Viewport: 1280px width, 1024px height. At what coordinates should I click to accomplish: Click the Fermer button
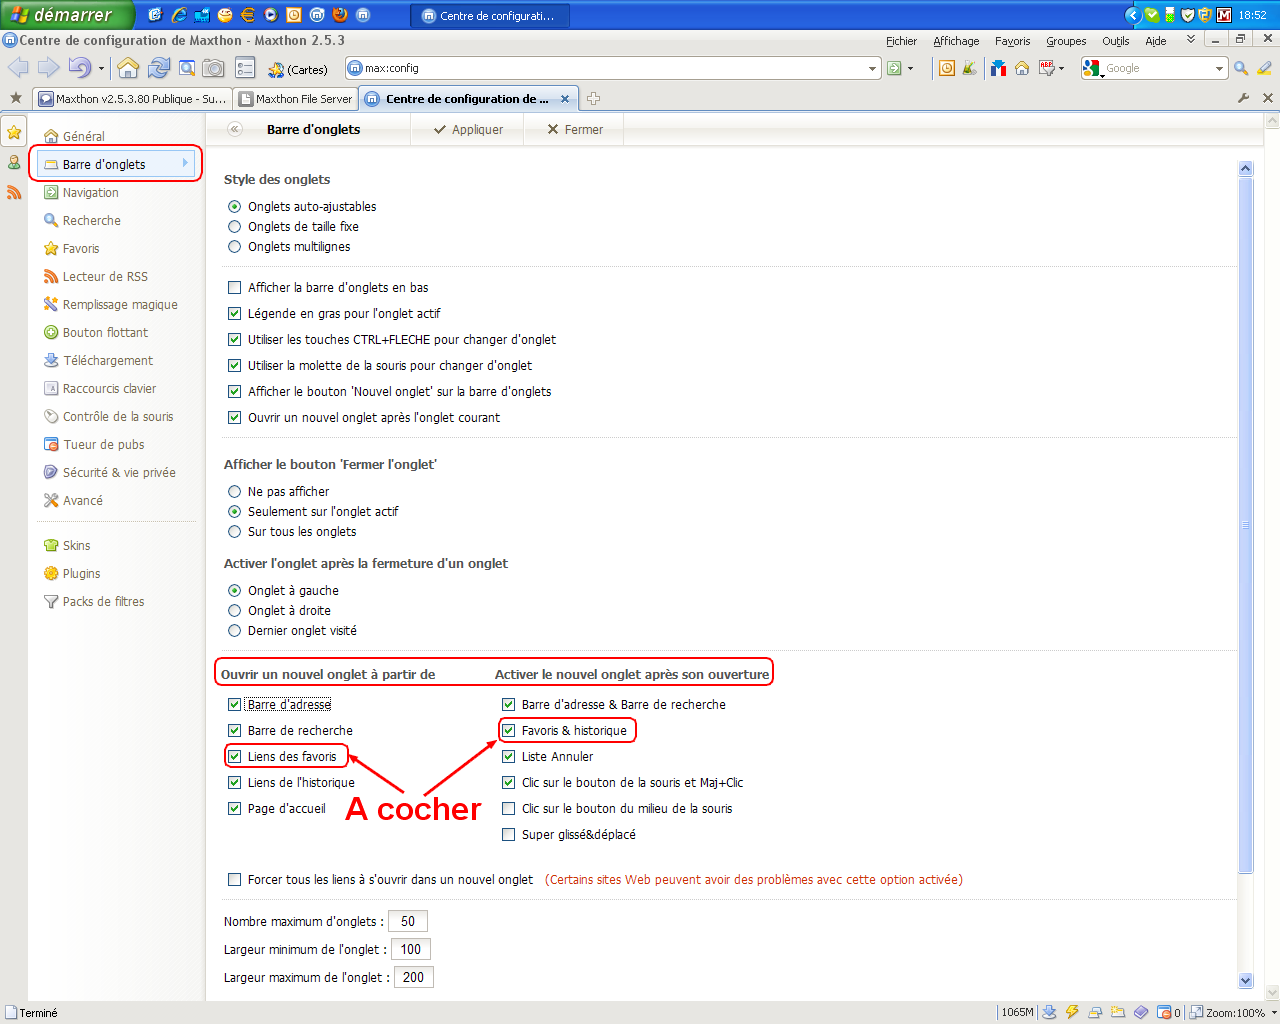pos(575,130)
